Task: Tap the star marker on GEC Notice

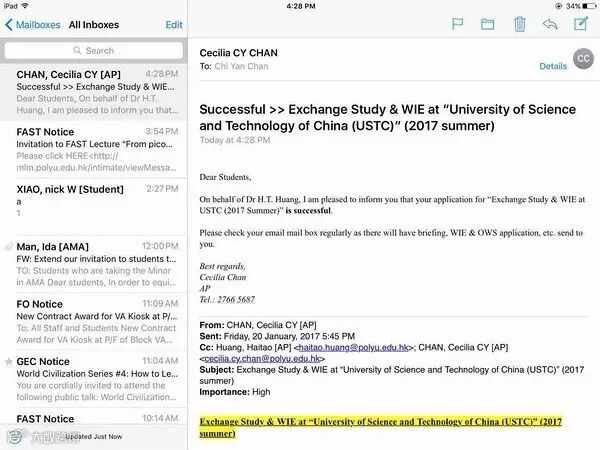Action: pos(8,362)
